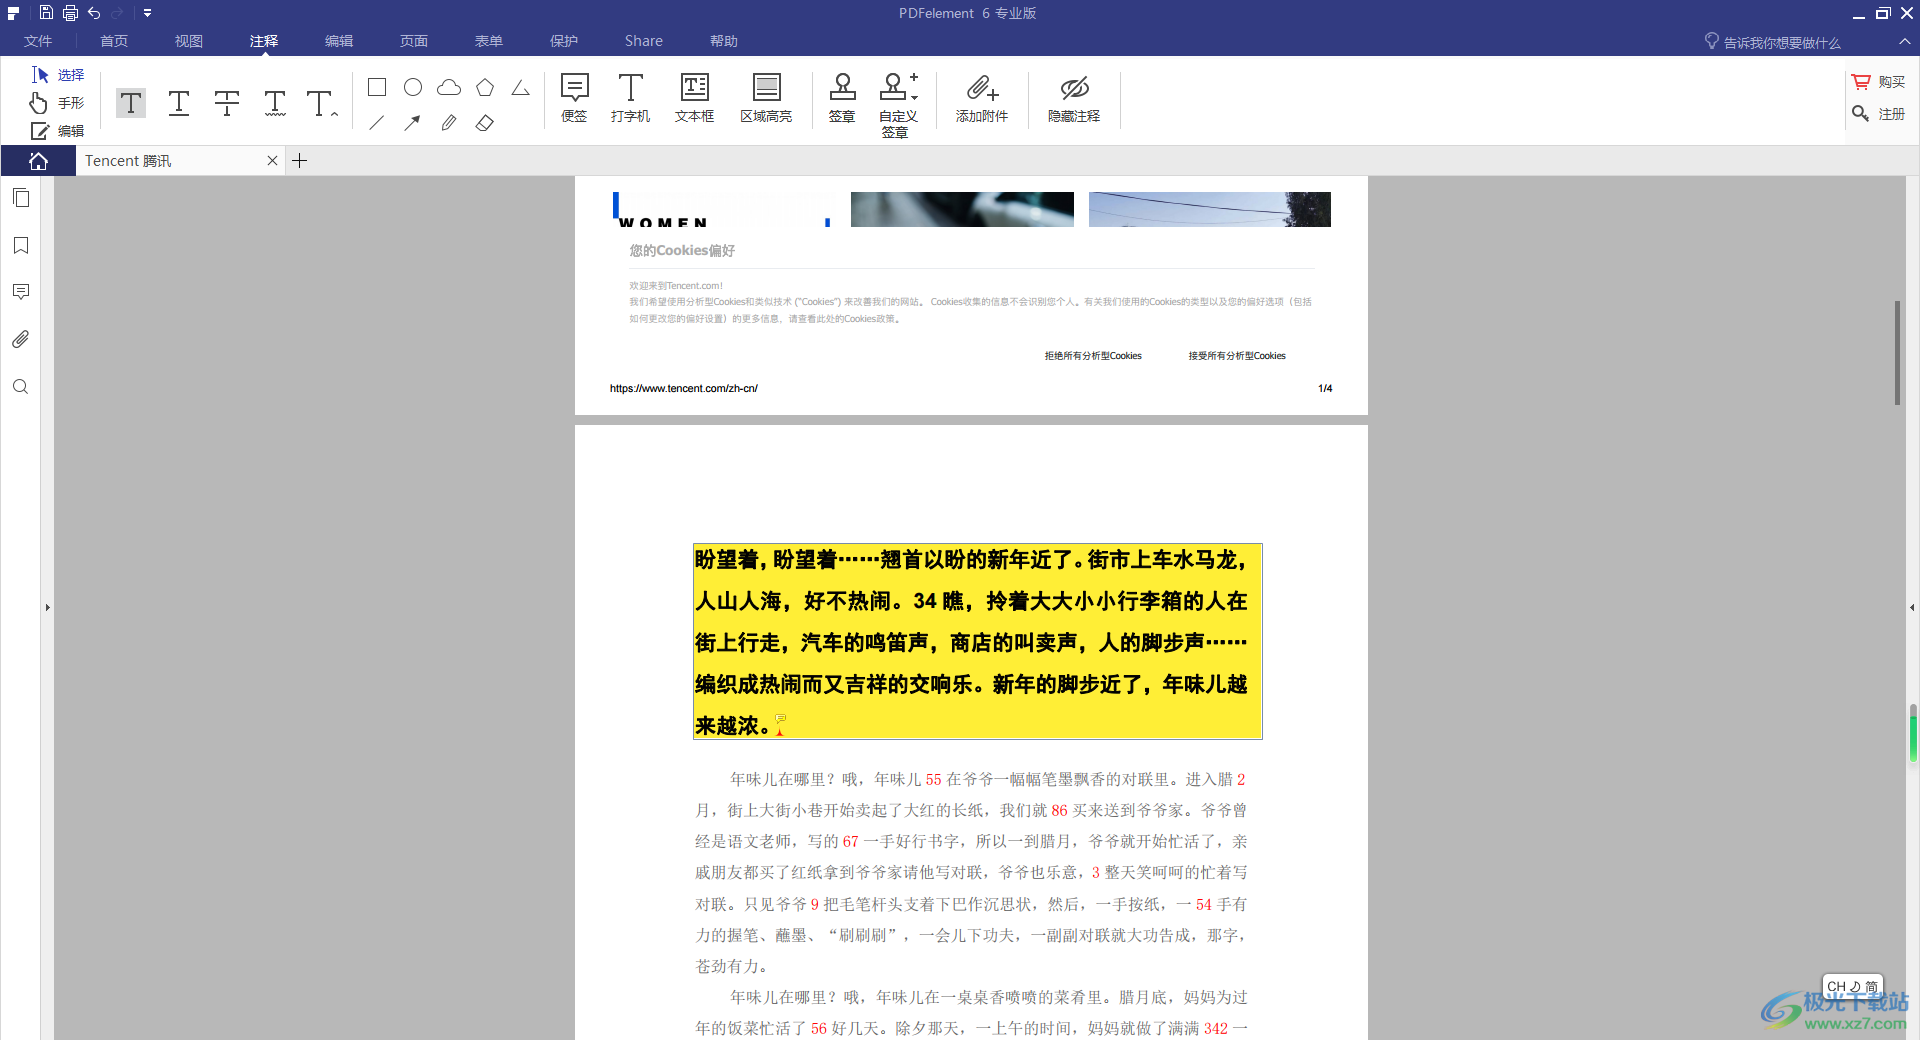Click the save icon in title bar

click(46, 13)
